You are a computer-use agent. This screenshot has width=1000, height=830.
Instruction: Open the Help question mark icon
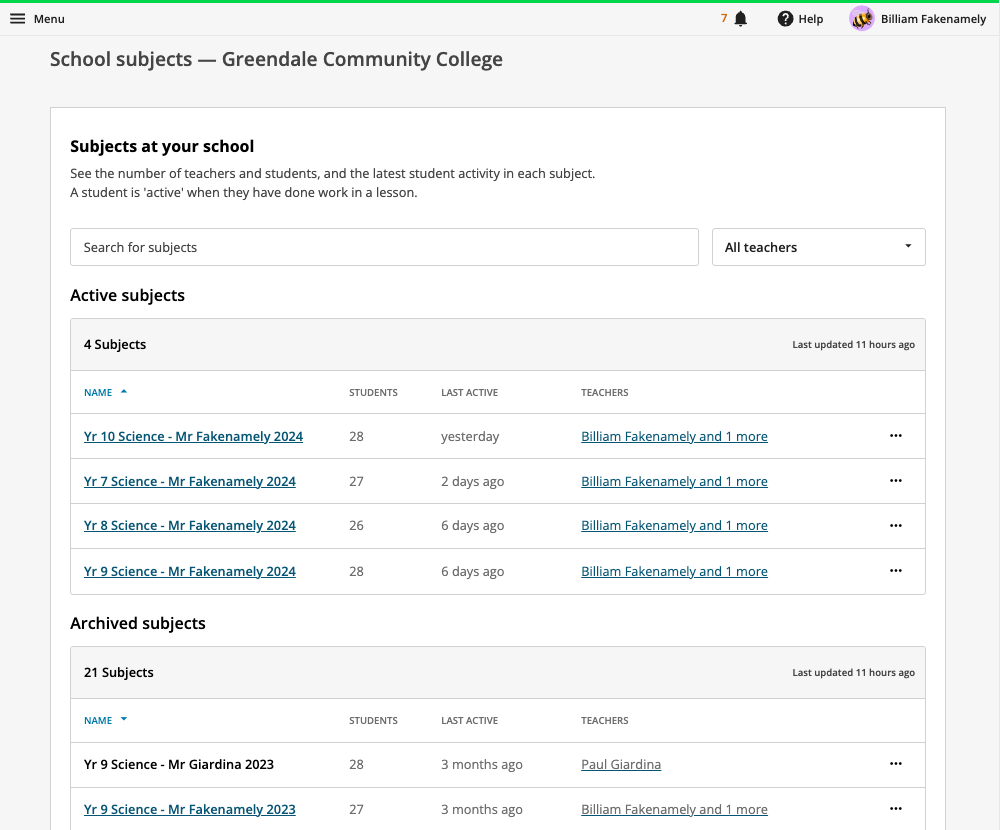(x=785, y=19)
